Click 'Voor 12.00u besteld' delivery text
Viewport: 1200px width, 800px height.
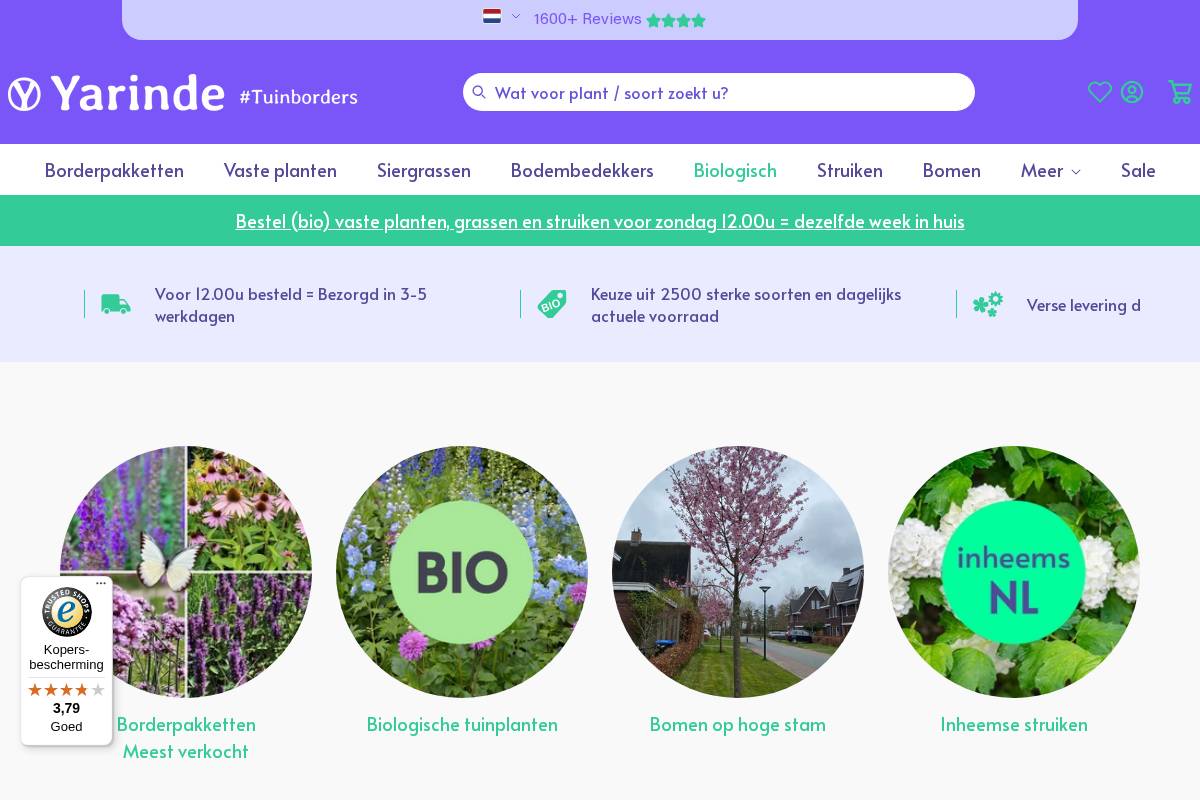[x=291, y=305]
